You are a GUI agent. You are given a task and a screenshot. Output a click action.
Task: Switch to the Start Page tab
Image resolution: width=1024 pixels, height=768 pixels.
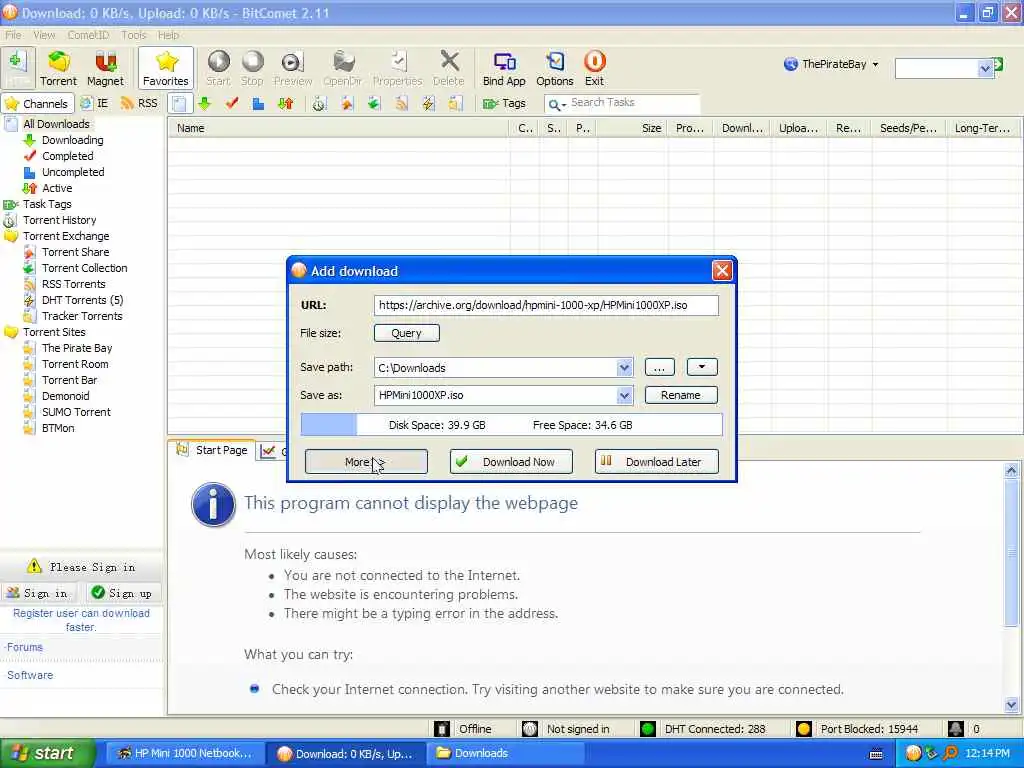point(213,450)
